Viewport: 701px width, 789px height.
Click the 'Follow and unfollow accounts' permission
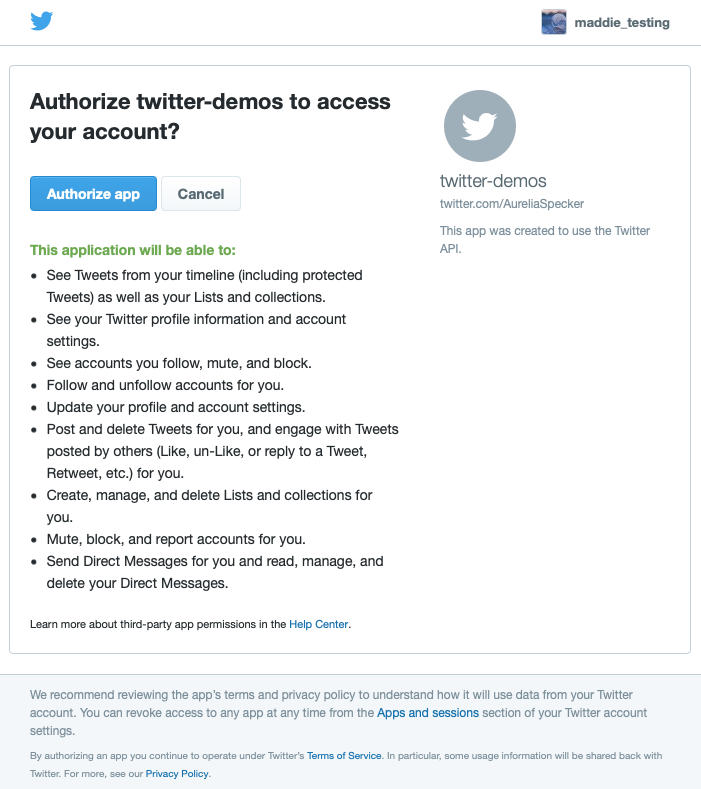[x=165, y=385]
